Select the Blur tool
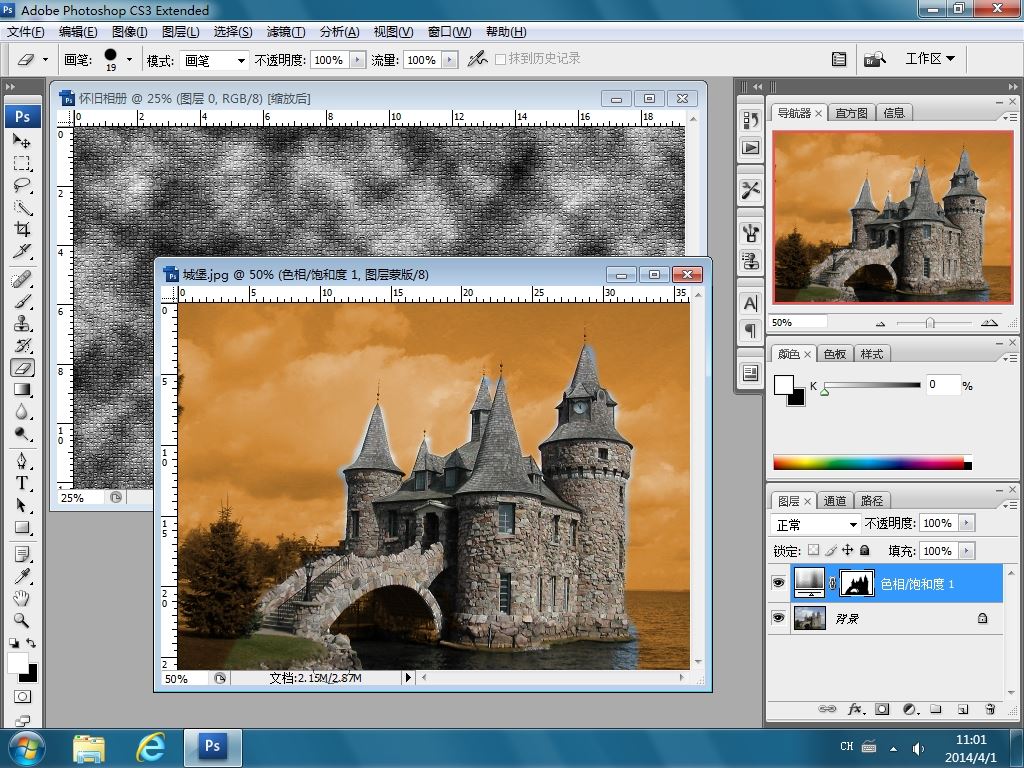1024x768 pixels. [22, 412]
